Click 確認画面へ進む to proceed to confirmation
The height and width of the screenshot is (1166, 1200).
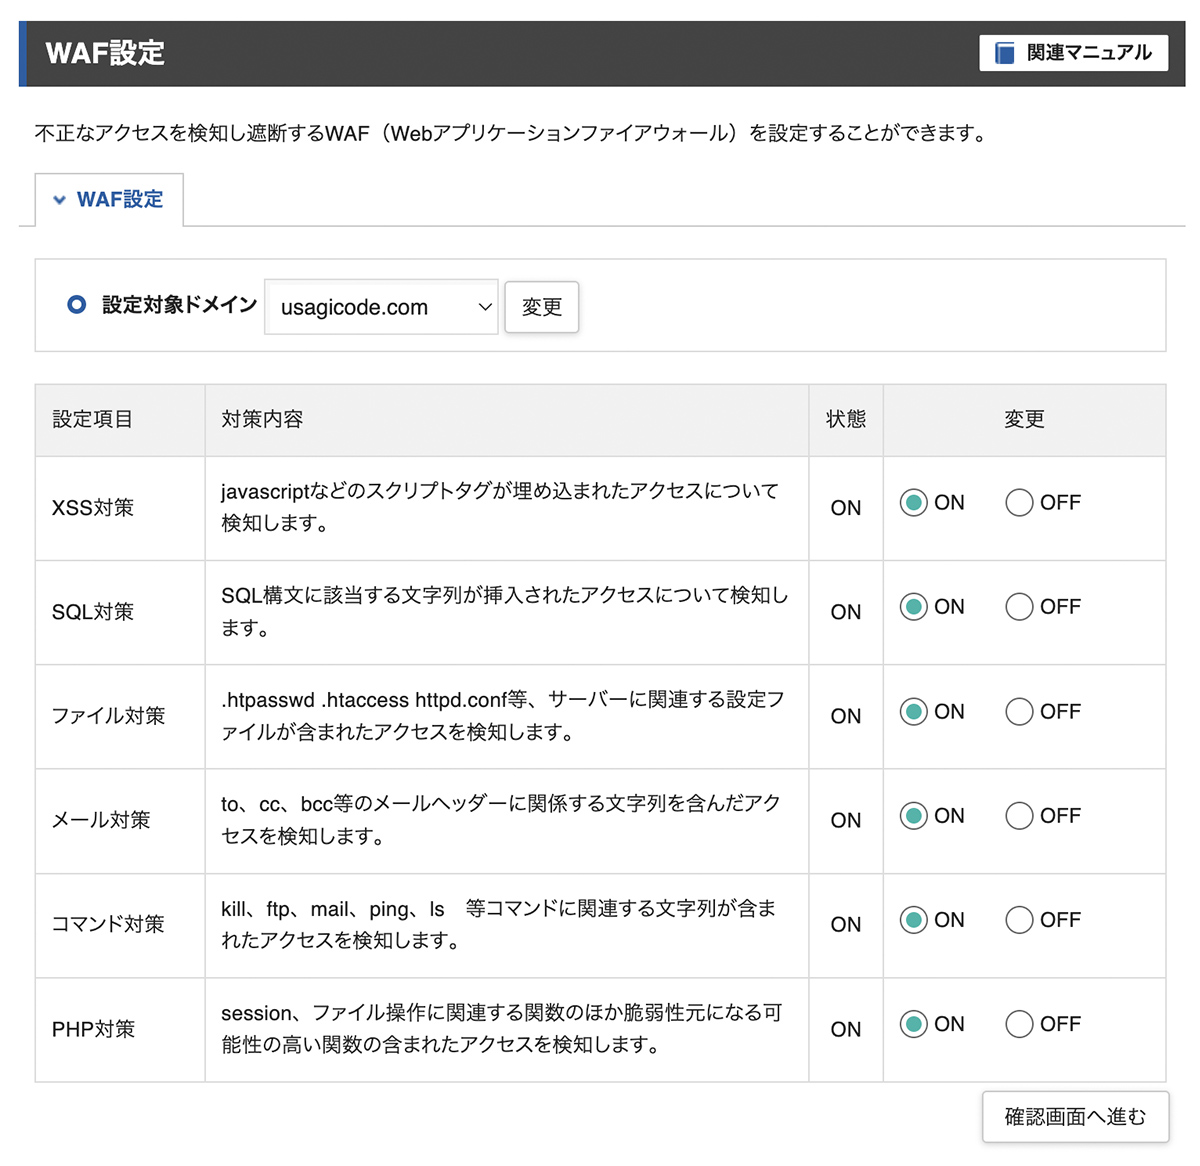[1075, 1116]
